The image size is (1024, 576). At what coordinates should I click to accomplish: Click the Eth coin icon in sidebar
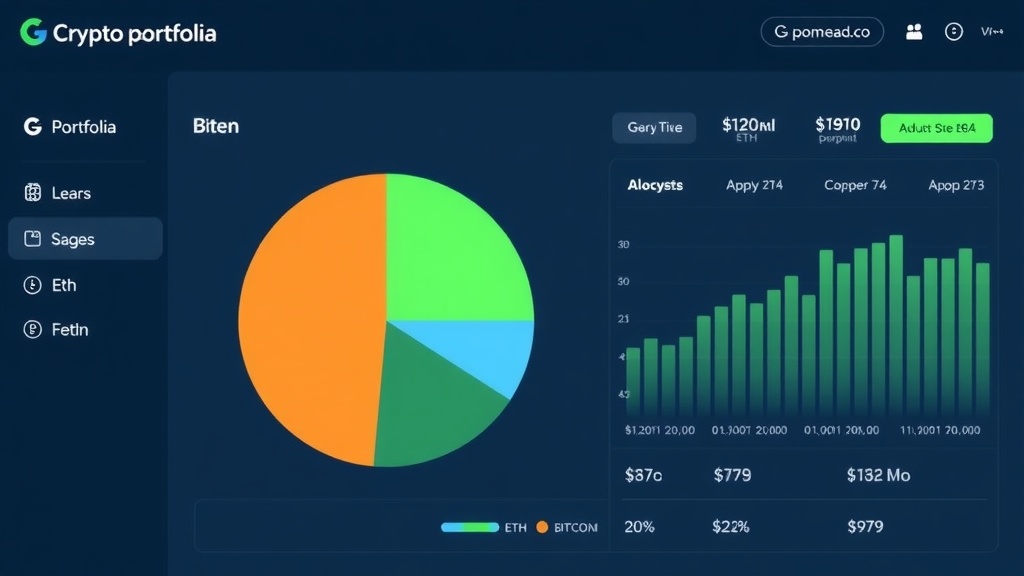[x=32, y=285]
